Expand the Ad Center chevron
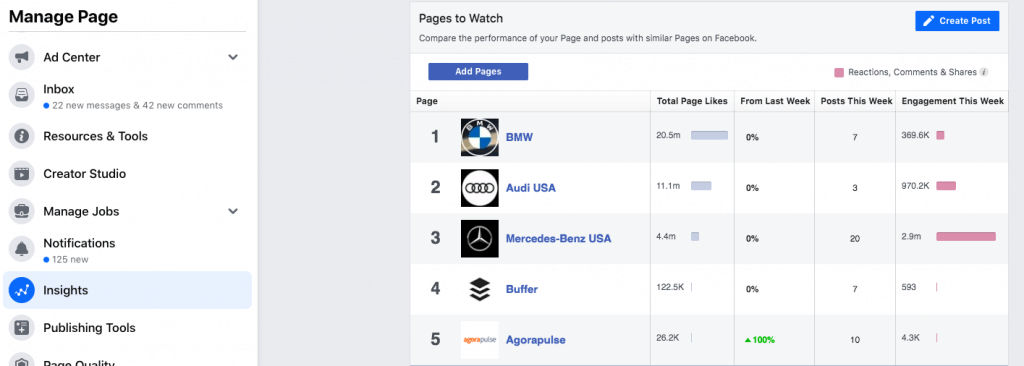 233,58
